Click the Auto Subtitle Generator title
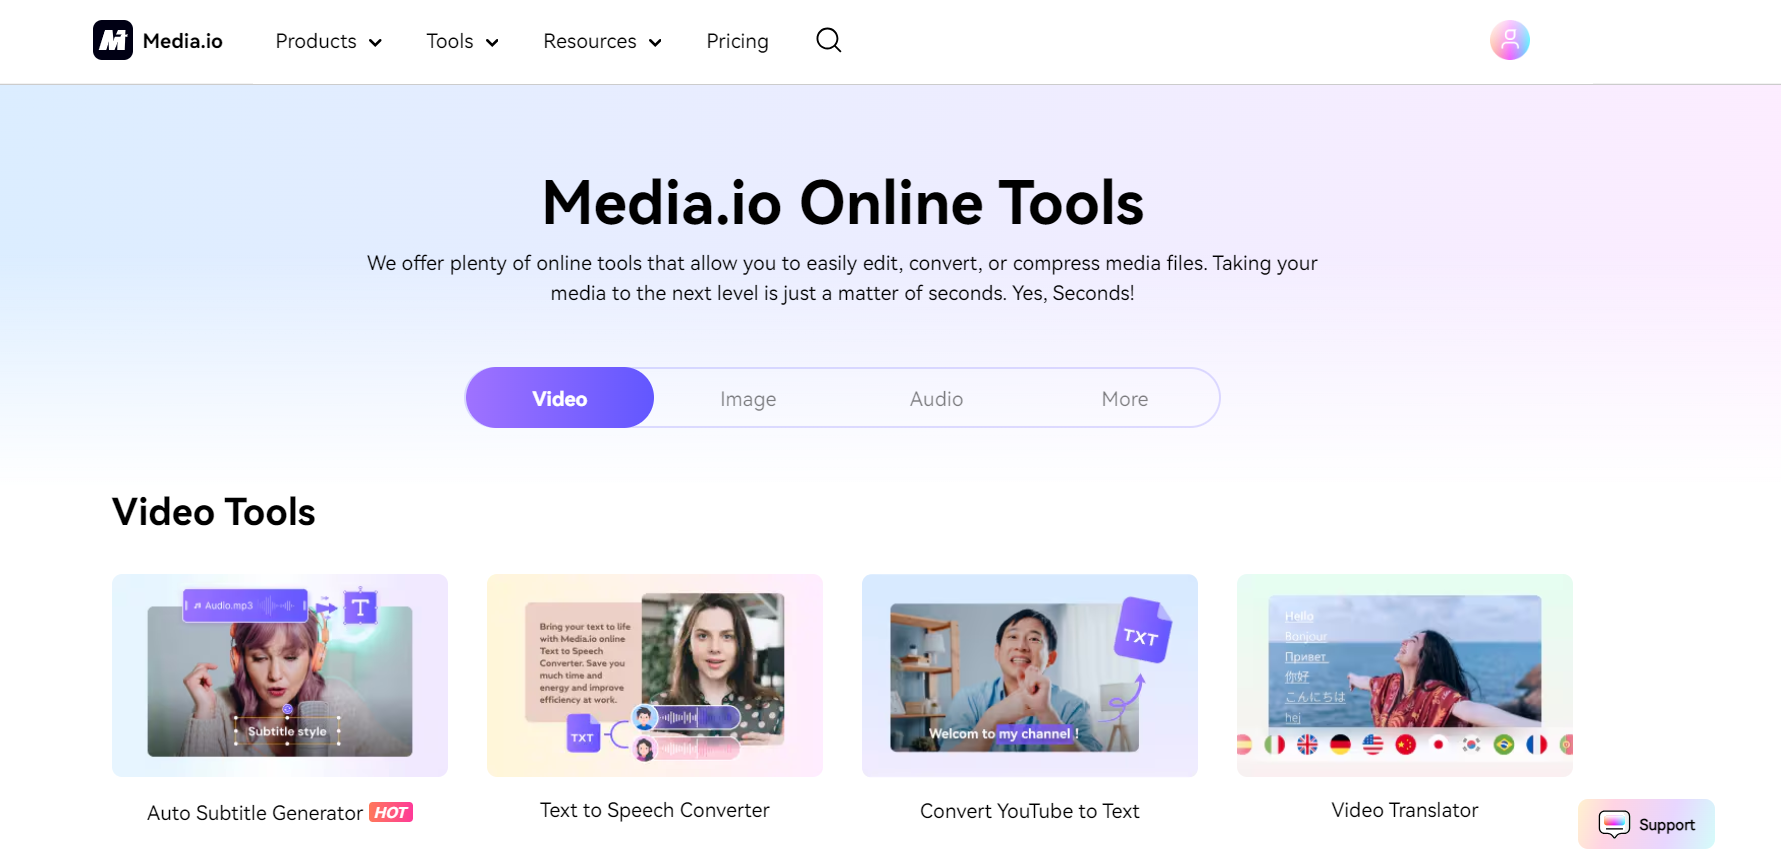Screen dimensions: 1781x853 pos(255,813)
